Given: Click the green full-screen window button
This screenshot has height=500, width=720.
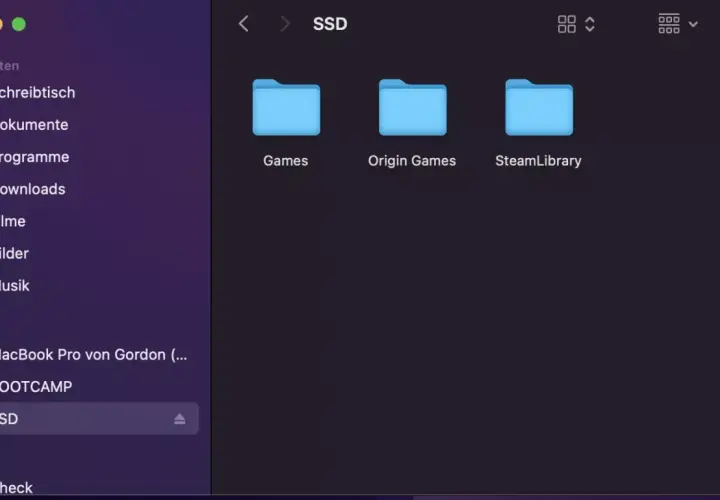Looking at the screenshot, I should click(19, 24).
